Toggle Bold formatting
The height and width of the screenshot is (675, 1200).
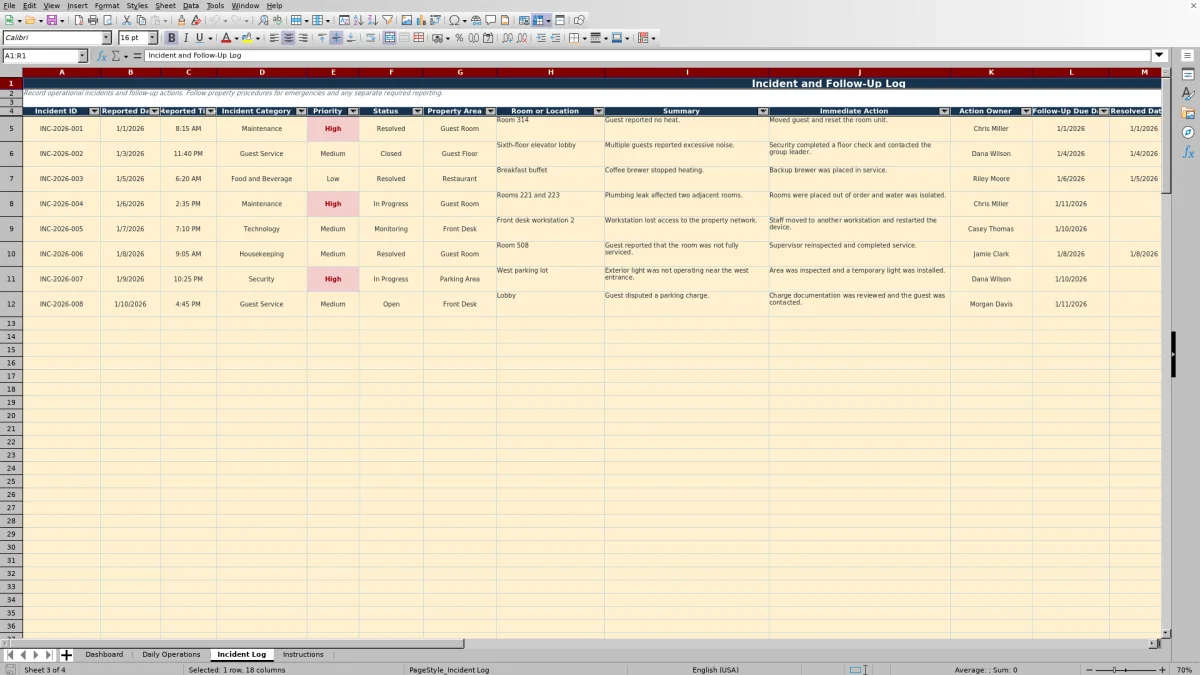(171, 38)
